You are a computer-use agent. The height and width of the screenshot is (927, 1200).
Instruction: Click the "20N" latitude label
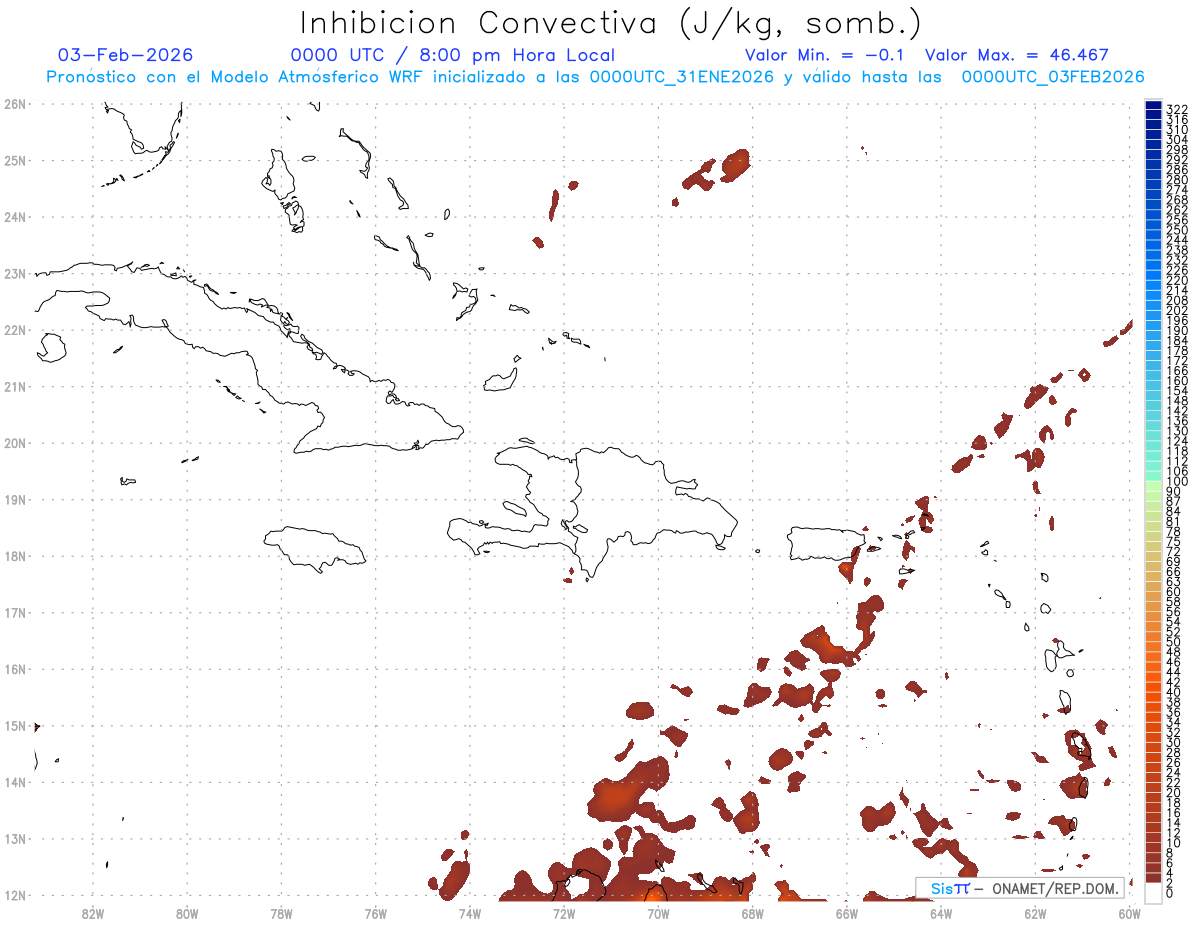[15, 443]
